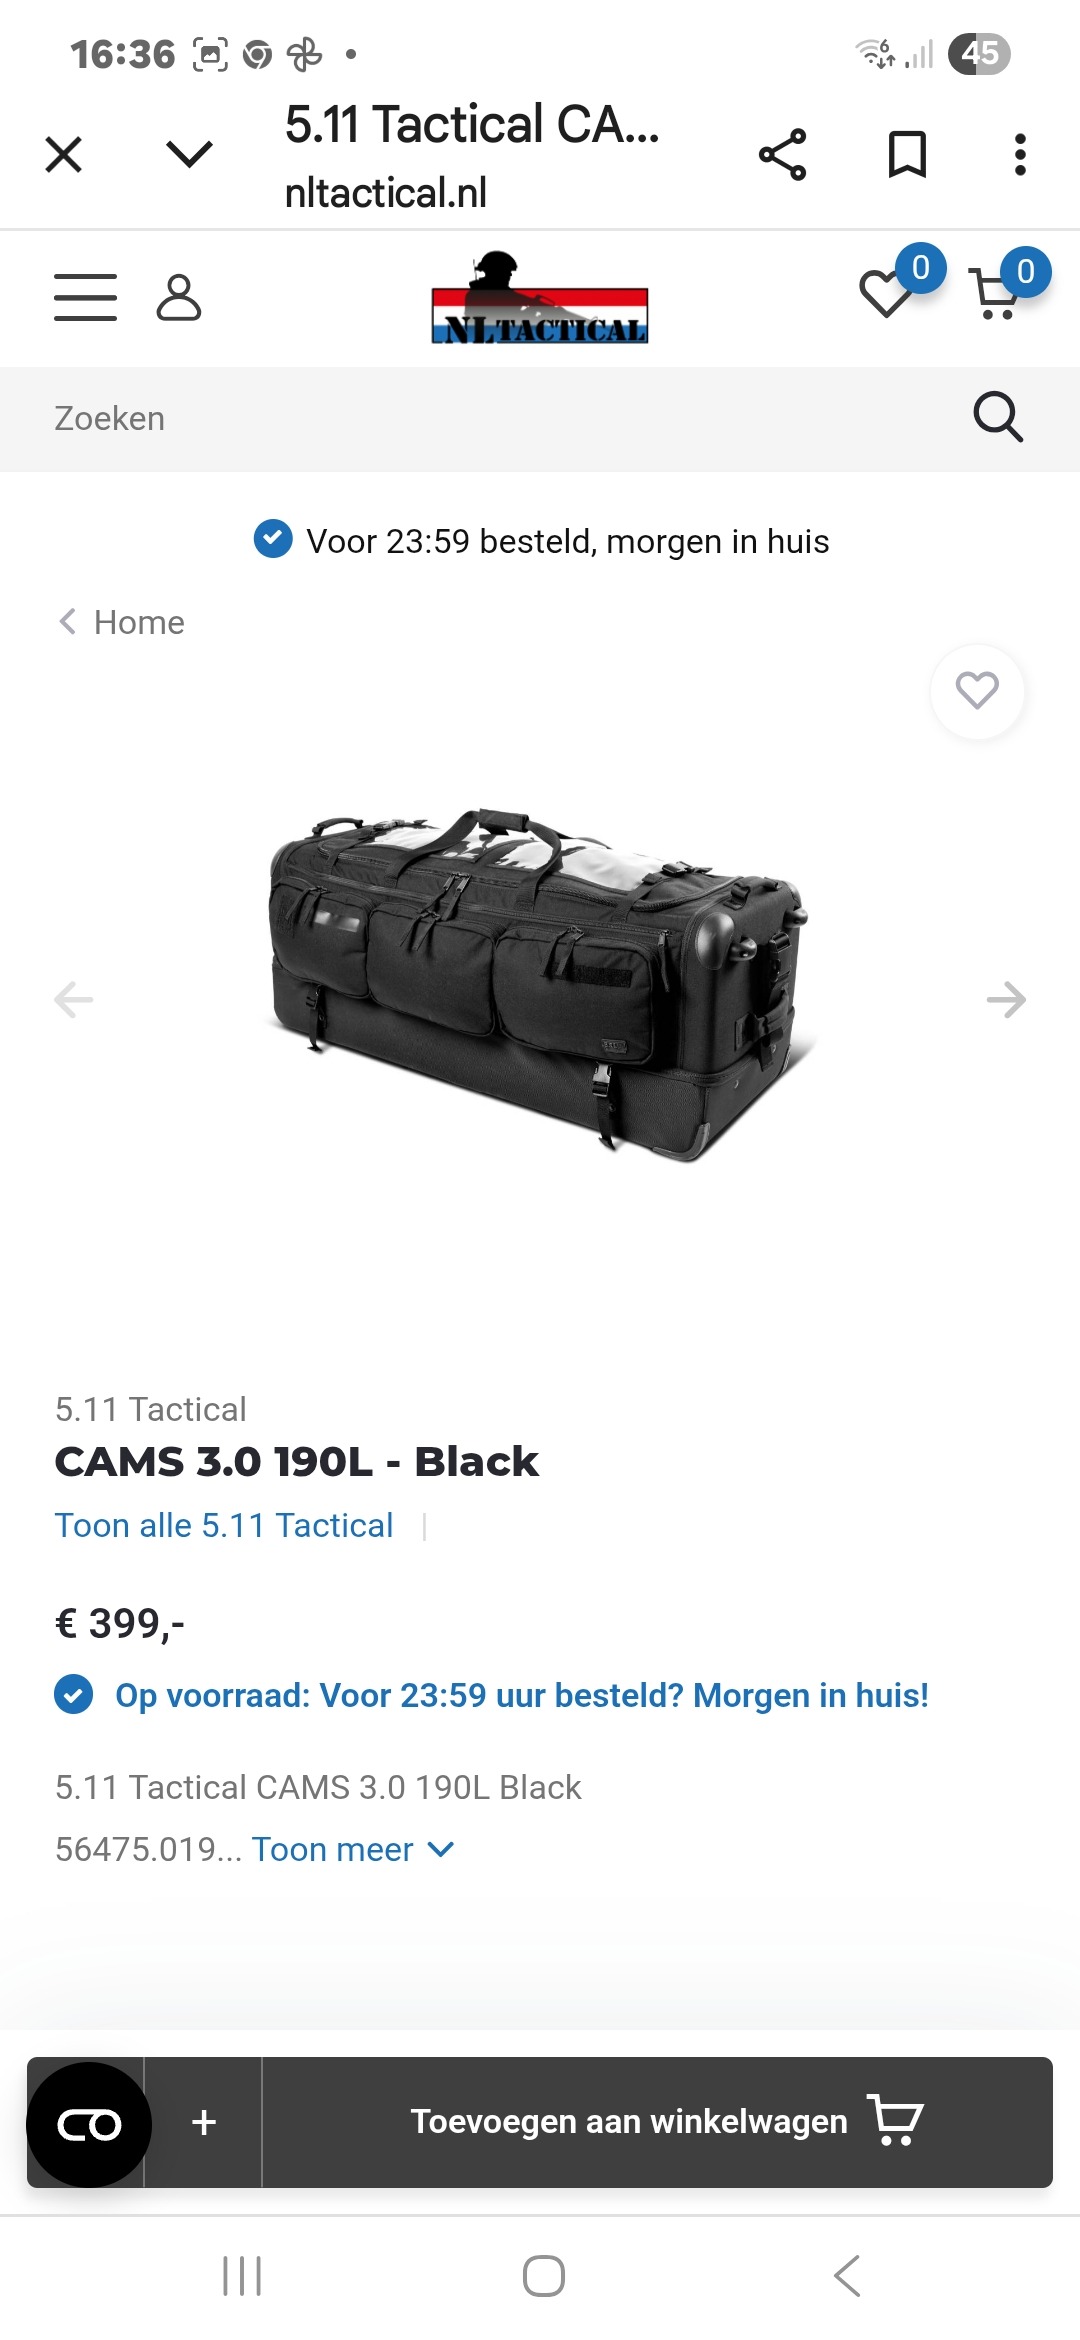1080x2340 pixels.
Task: Open Android recent apps button
Action: (x=242, y=2276)
